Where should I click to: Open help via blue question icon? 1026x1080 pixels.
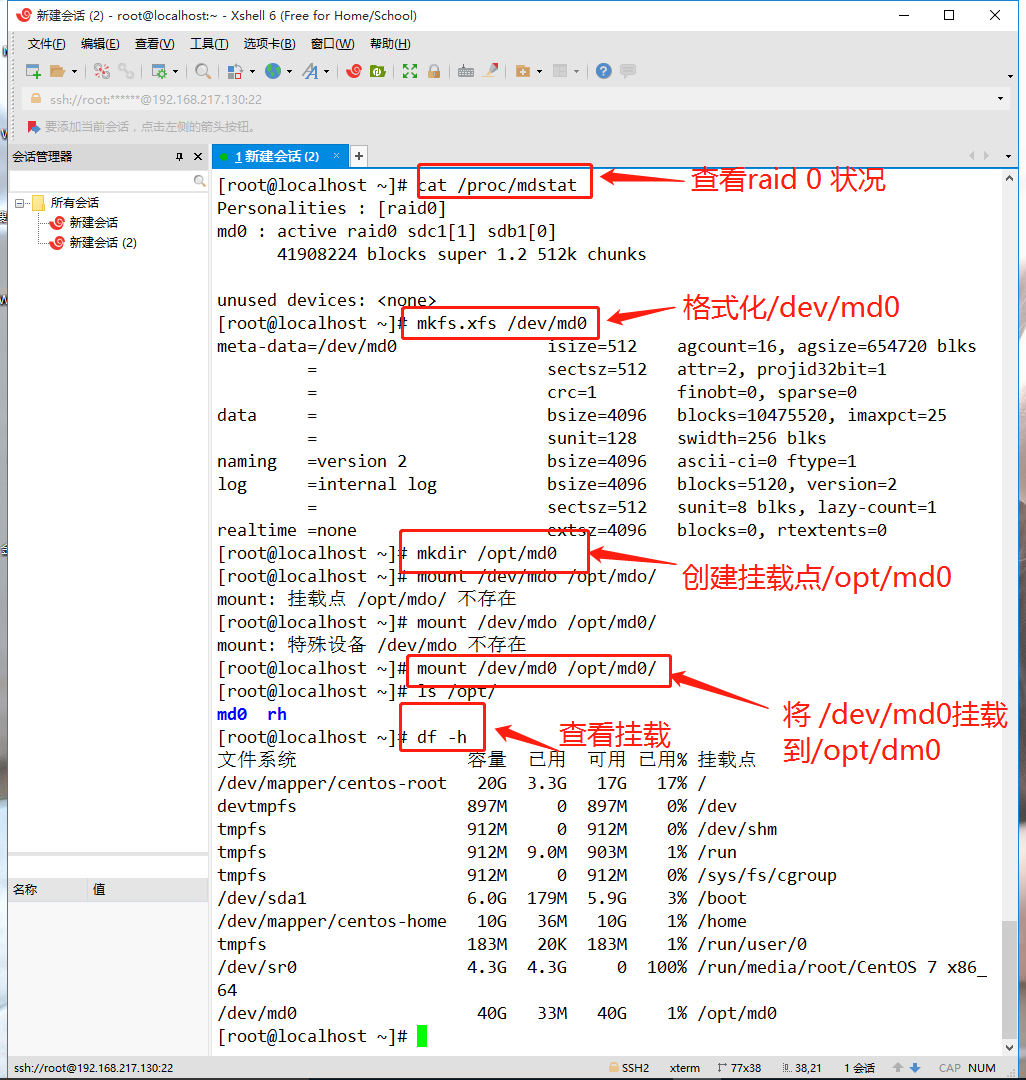pyautogui.click(x=604, y=71)
